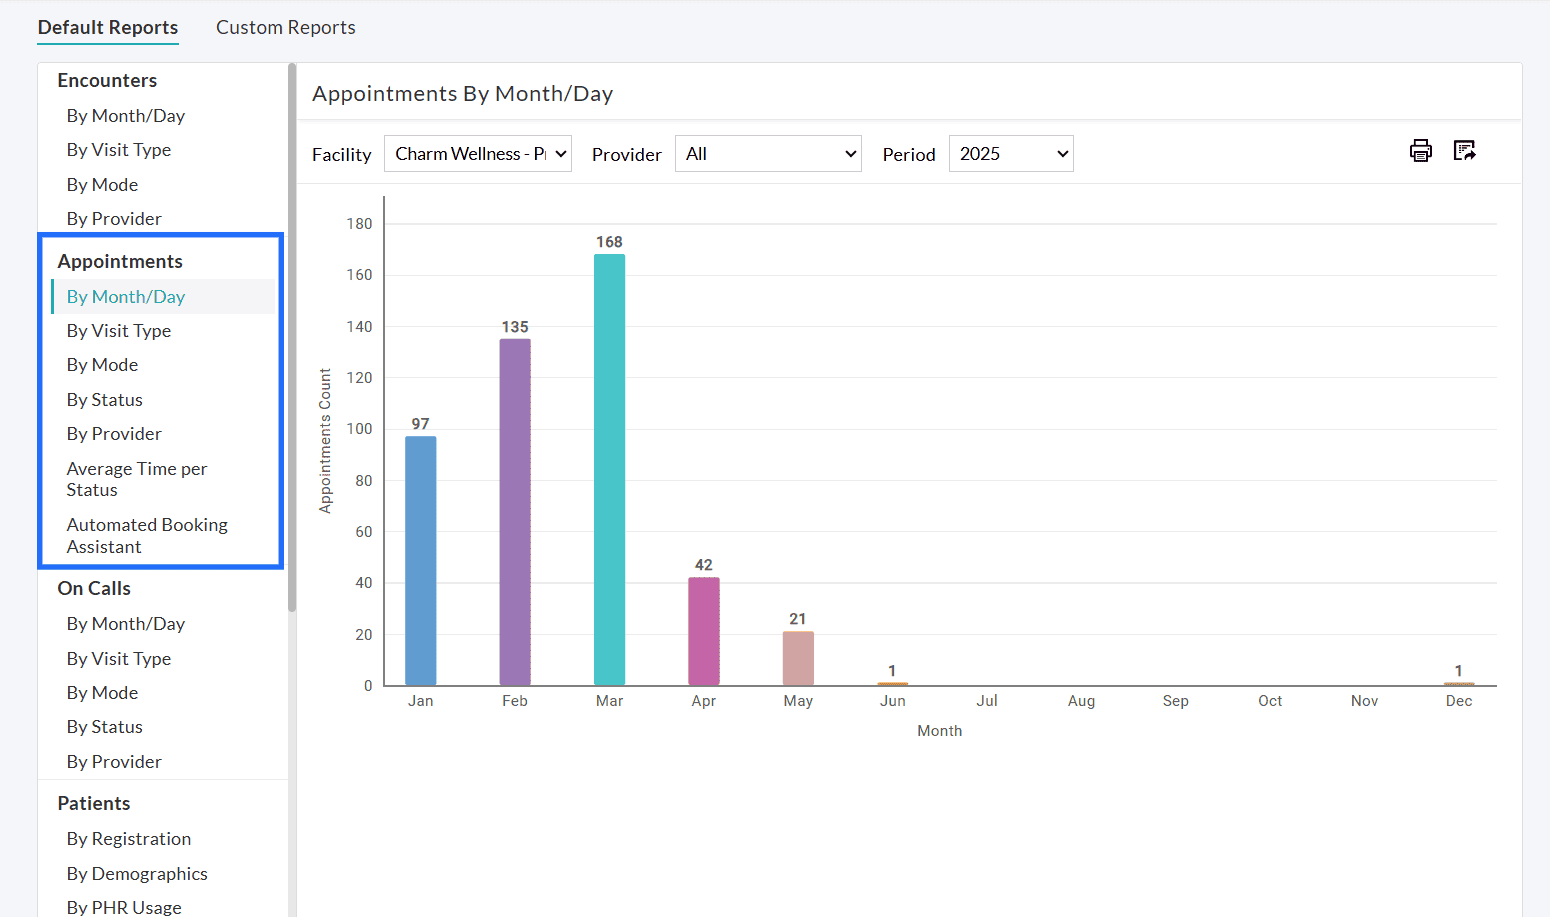The image size is (1550, 917).
Task: Click the March bar showing 168
Action: point(609,470)
